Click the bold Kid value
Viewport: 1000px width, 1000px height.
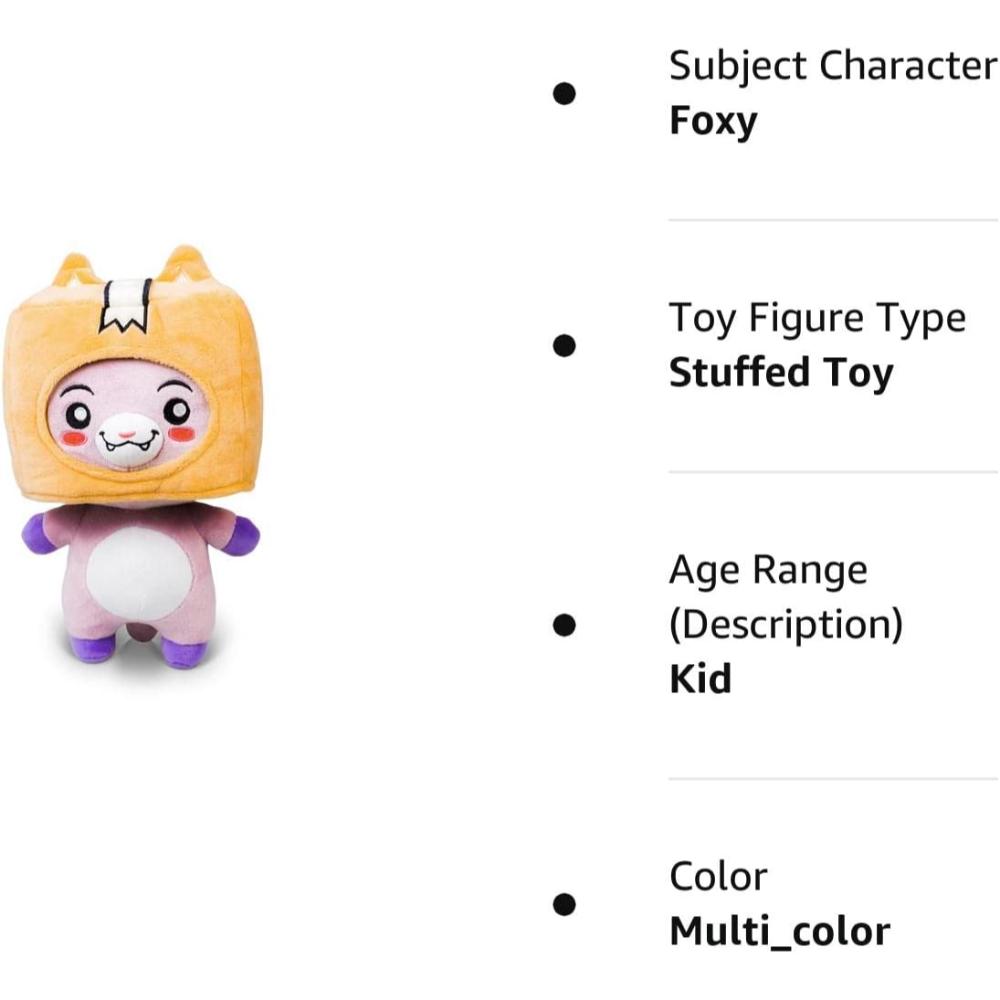pyautogui.click(x=700, y=679)
